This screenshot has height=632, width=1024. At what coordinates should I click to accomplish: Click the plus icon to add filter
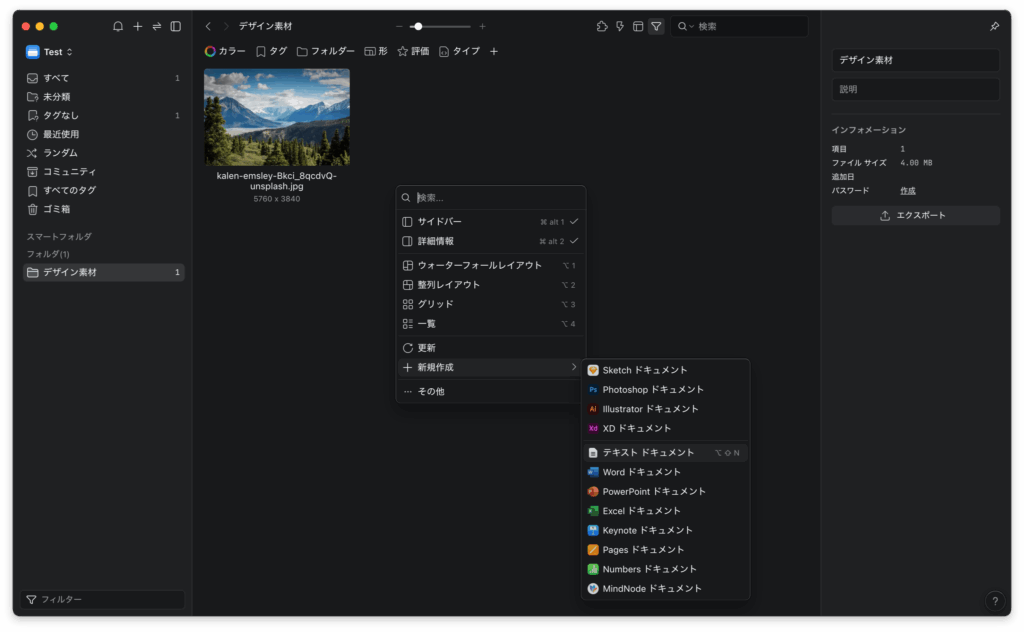click(x=494, y=51)
